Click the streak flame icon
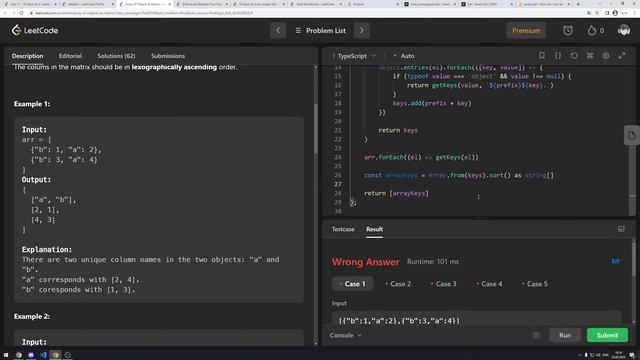The width and height of the screenshot is (640, 360). point(591,31)
